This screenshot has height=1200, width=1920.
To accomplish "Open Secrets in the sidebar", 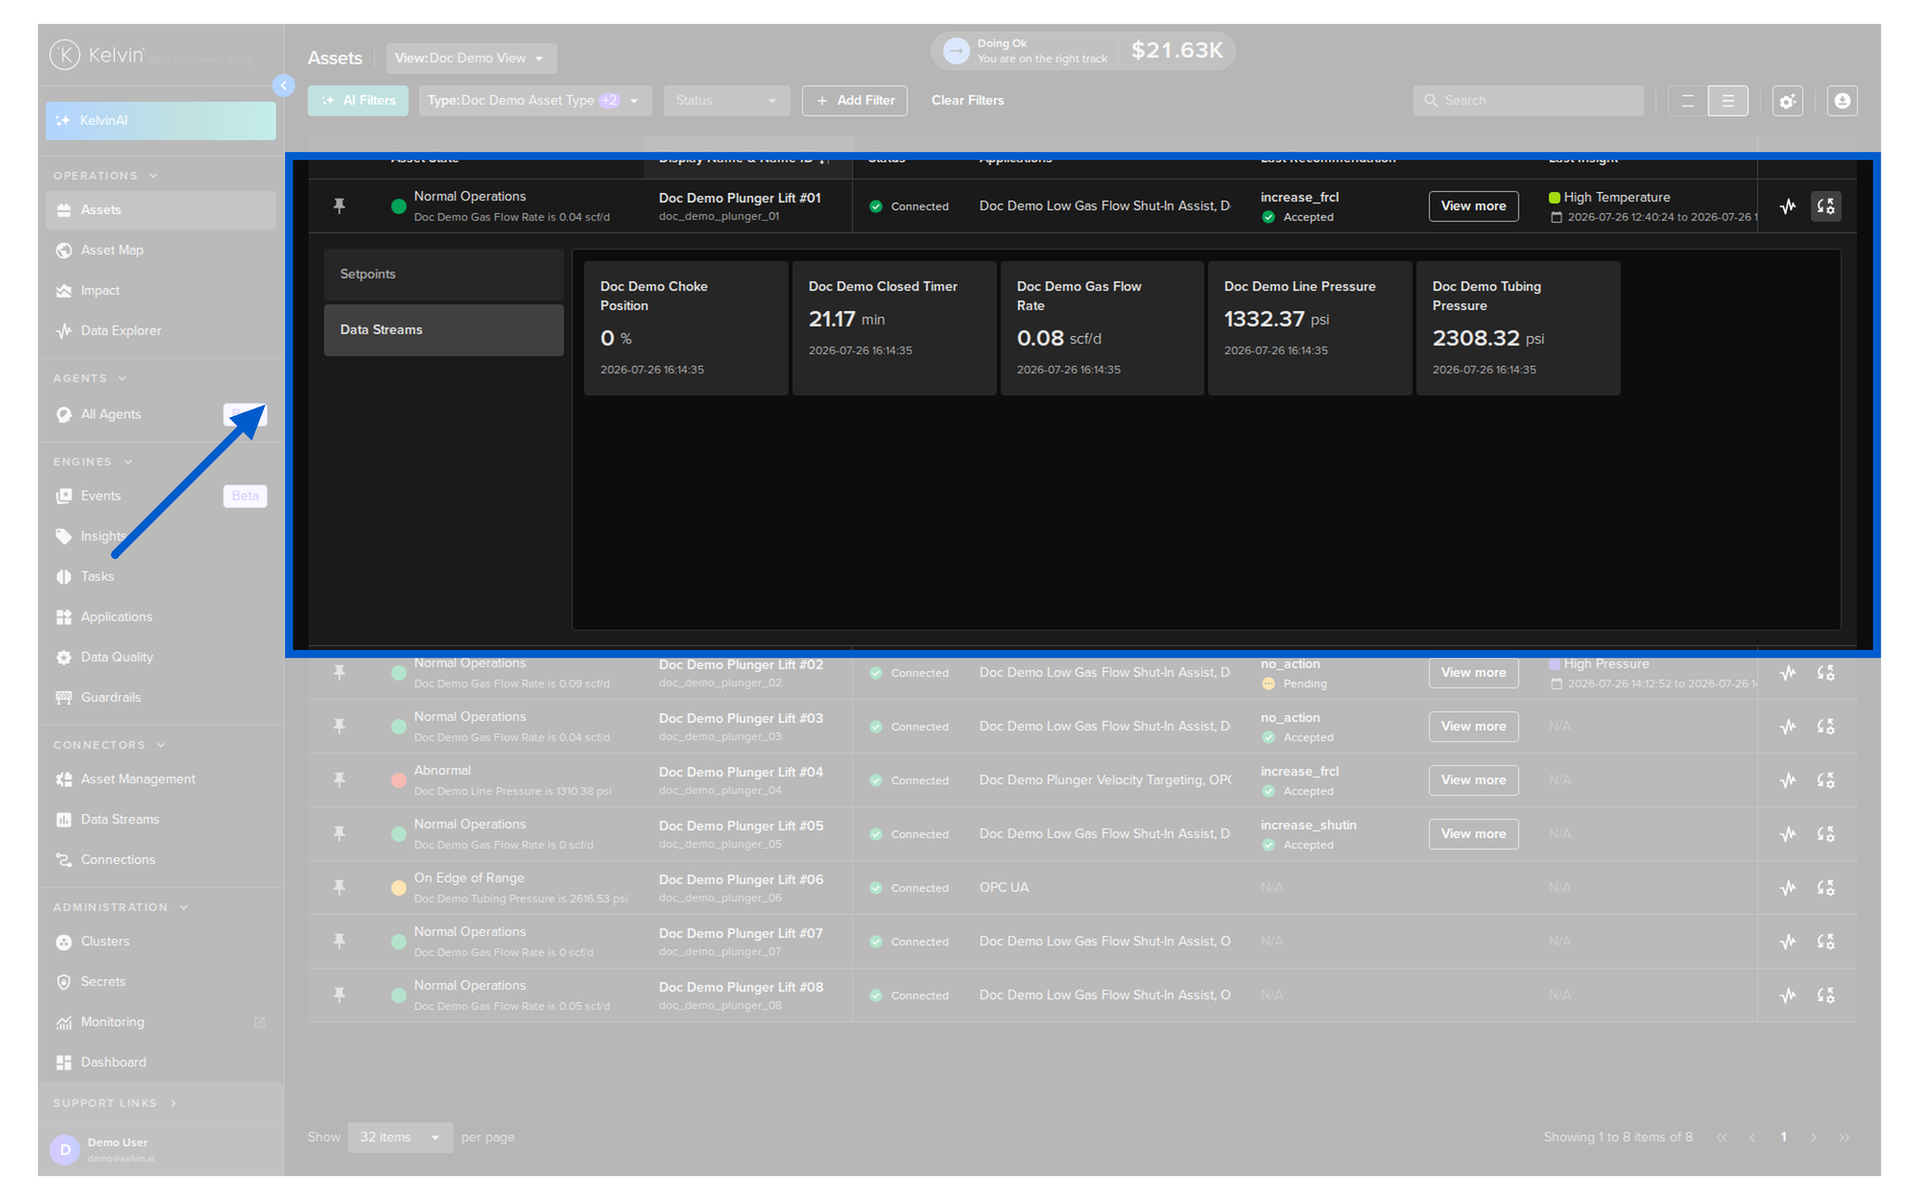I will point(160,982).
